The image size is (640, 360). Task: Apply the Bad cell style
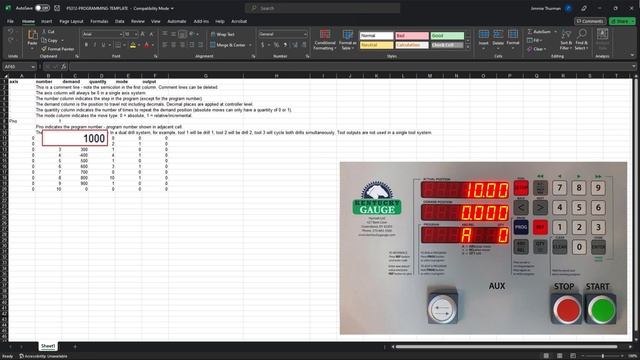[412, 36]
